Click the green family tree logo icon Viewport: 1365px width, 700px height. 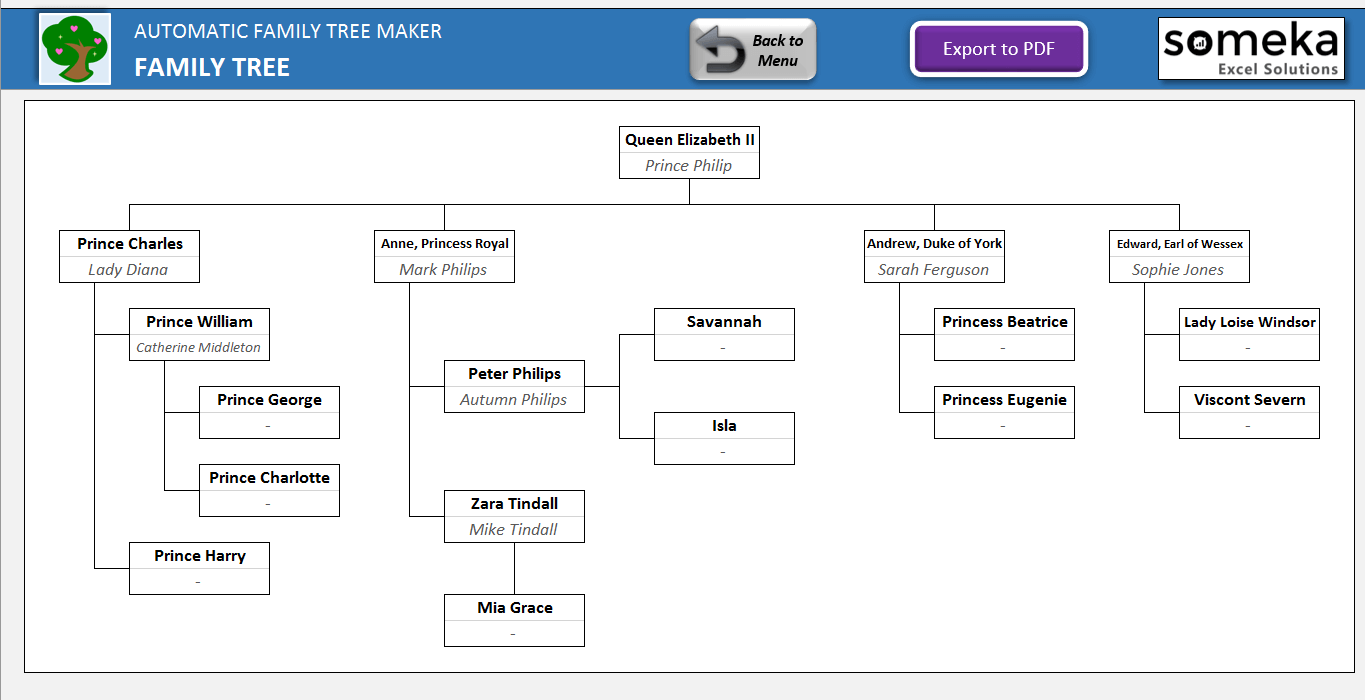click(74, 47)
